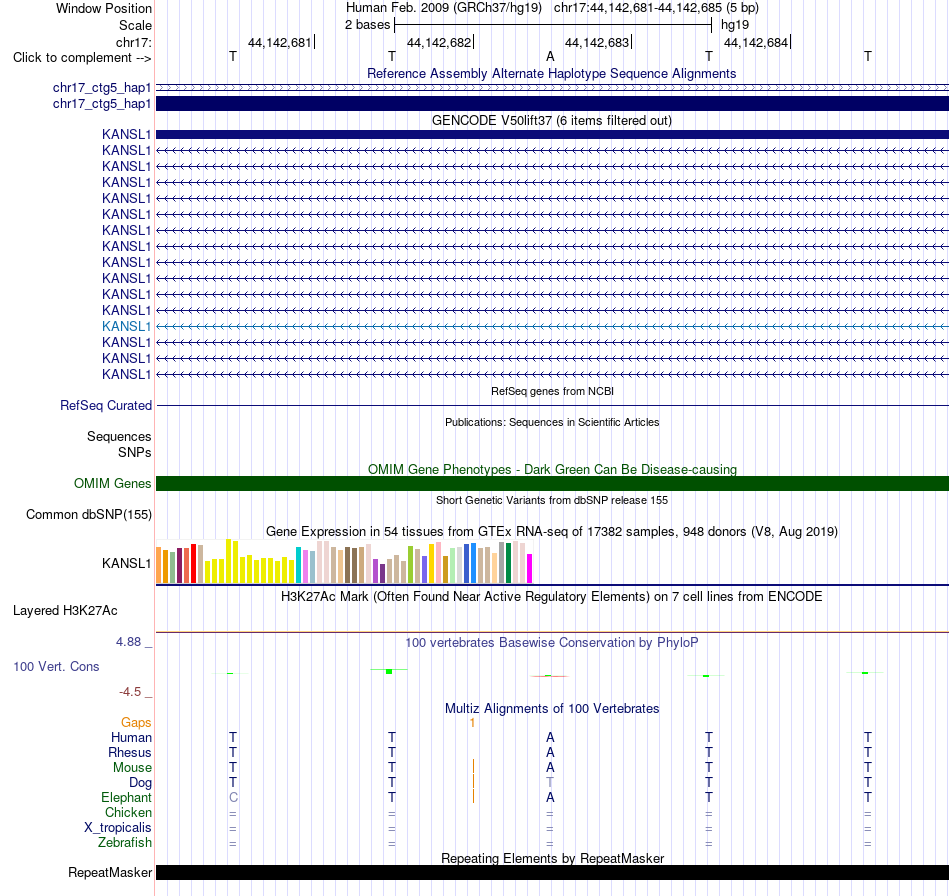This screenshot has width=950, height=896.
Task: Click position label 44,142,683
Action: (597, 42)
